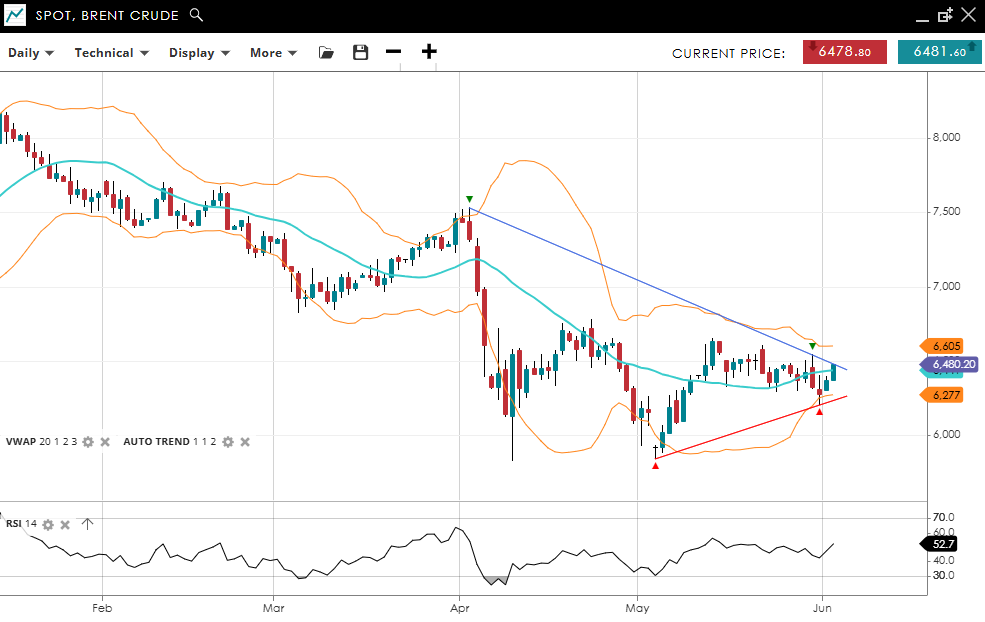The height and width of the screenshot is (622, 985).
Task: Click the red sell price 6478.80 button
Action: click(844, 52)
